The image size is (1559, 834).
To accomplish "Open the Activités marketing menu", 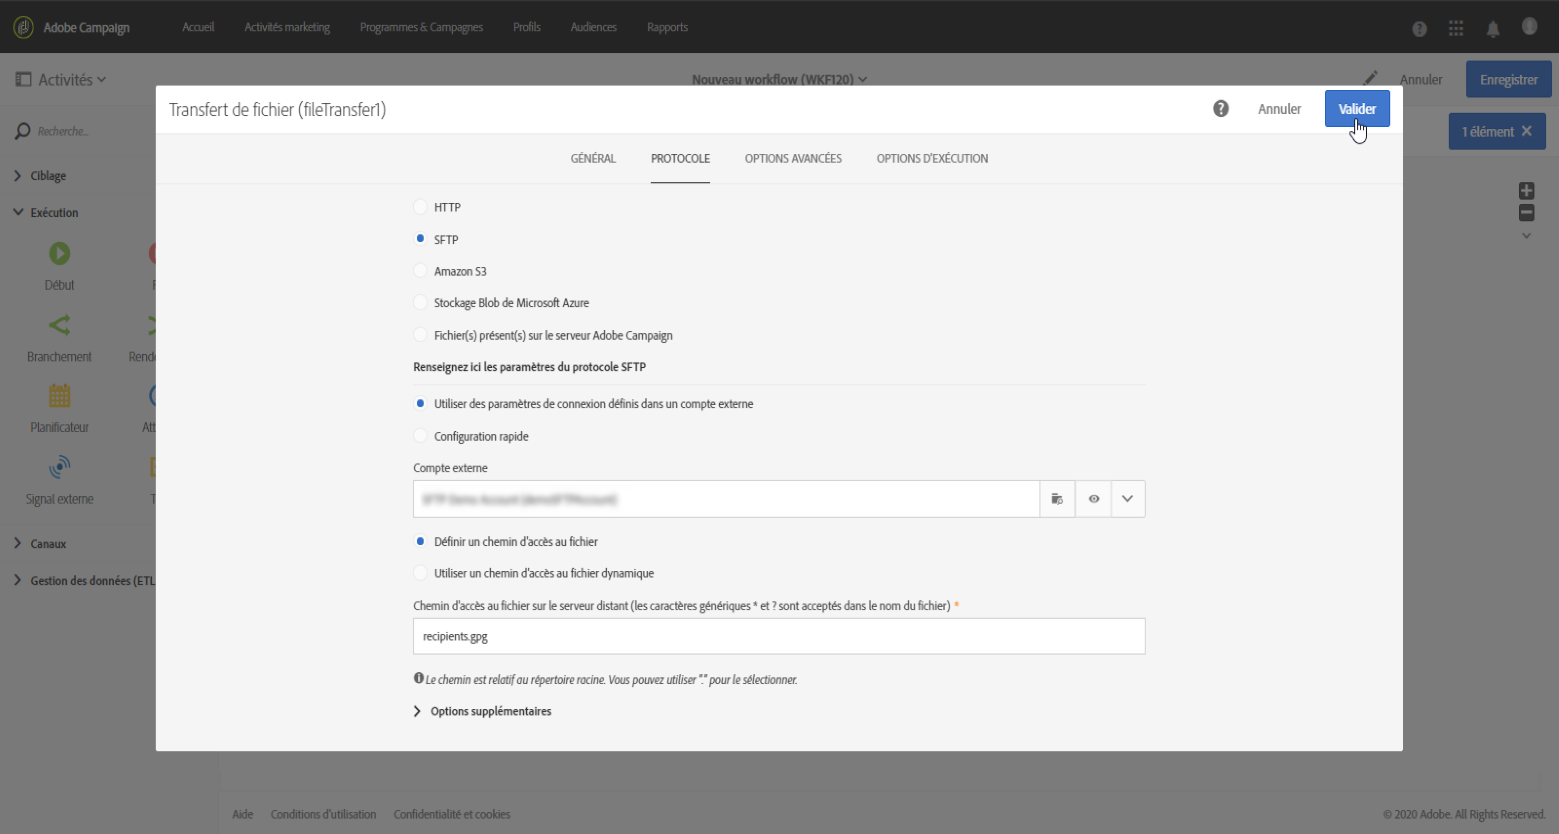I will pyautogui.click(x=287, y=27).
